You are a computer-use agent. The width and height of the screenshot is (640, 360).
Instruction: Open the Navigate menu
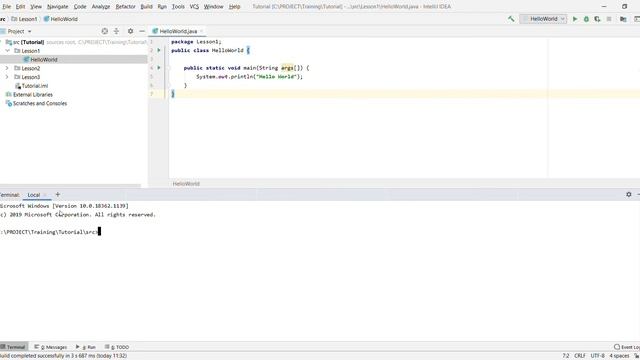pos(58,7)
